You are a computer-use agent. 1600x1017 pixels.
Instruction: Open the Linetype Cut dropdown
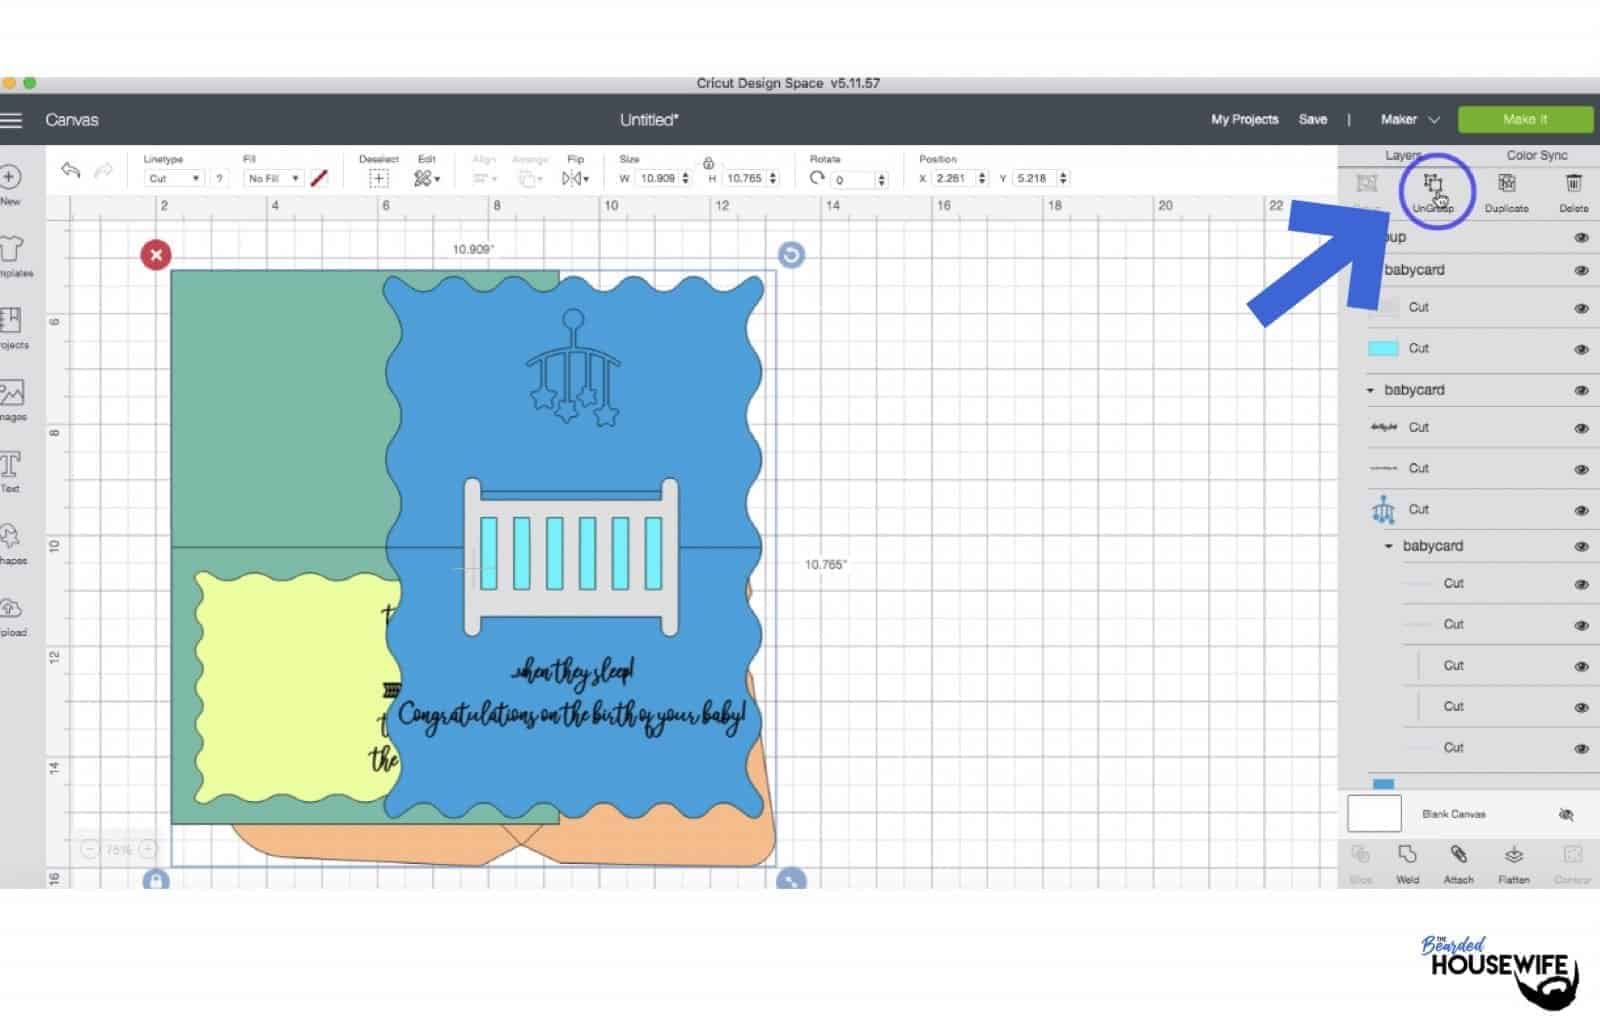[x=174, y=179]
